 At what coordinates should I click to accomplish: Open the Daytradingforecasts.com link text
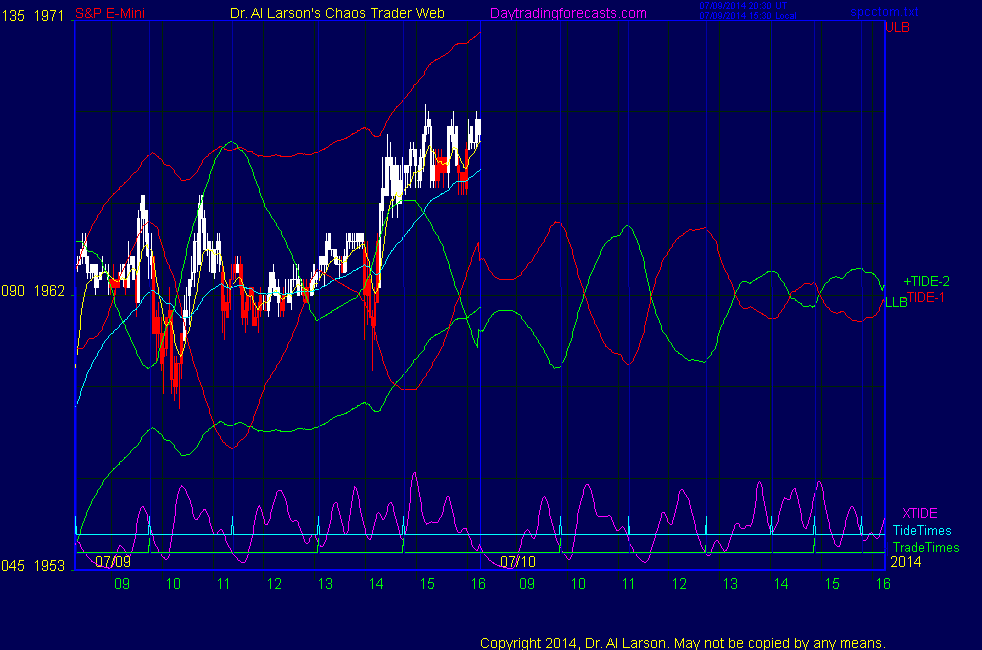pyautogui.click(x=568, y=14)
